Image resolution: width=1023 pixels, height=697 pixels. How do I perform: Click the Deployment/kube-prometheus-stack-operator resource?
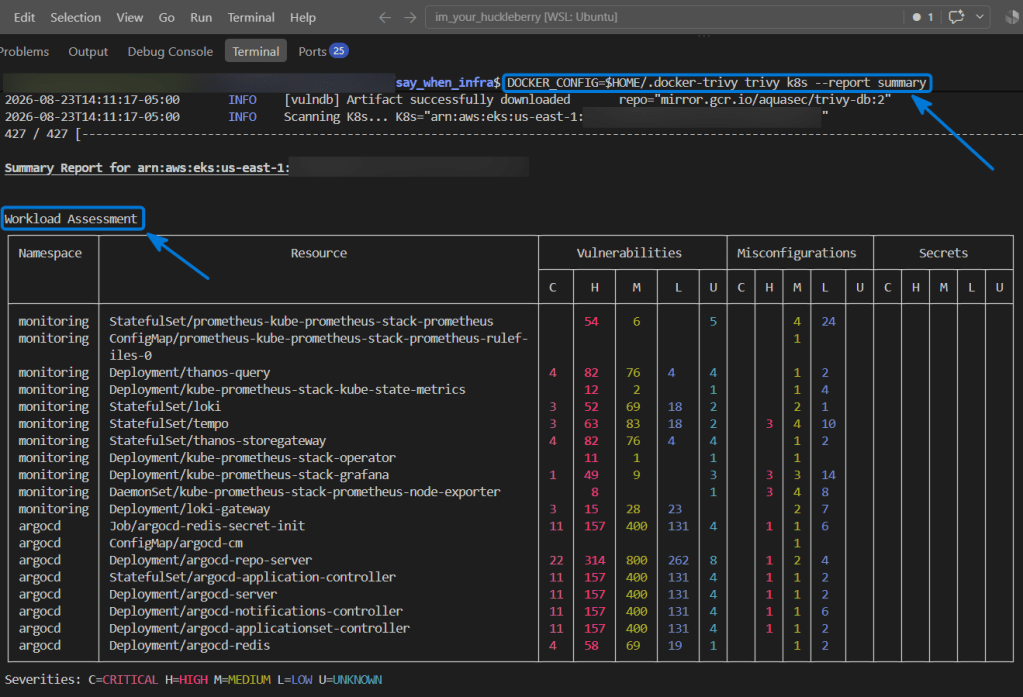[252, 457]
